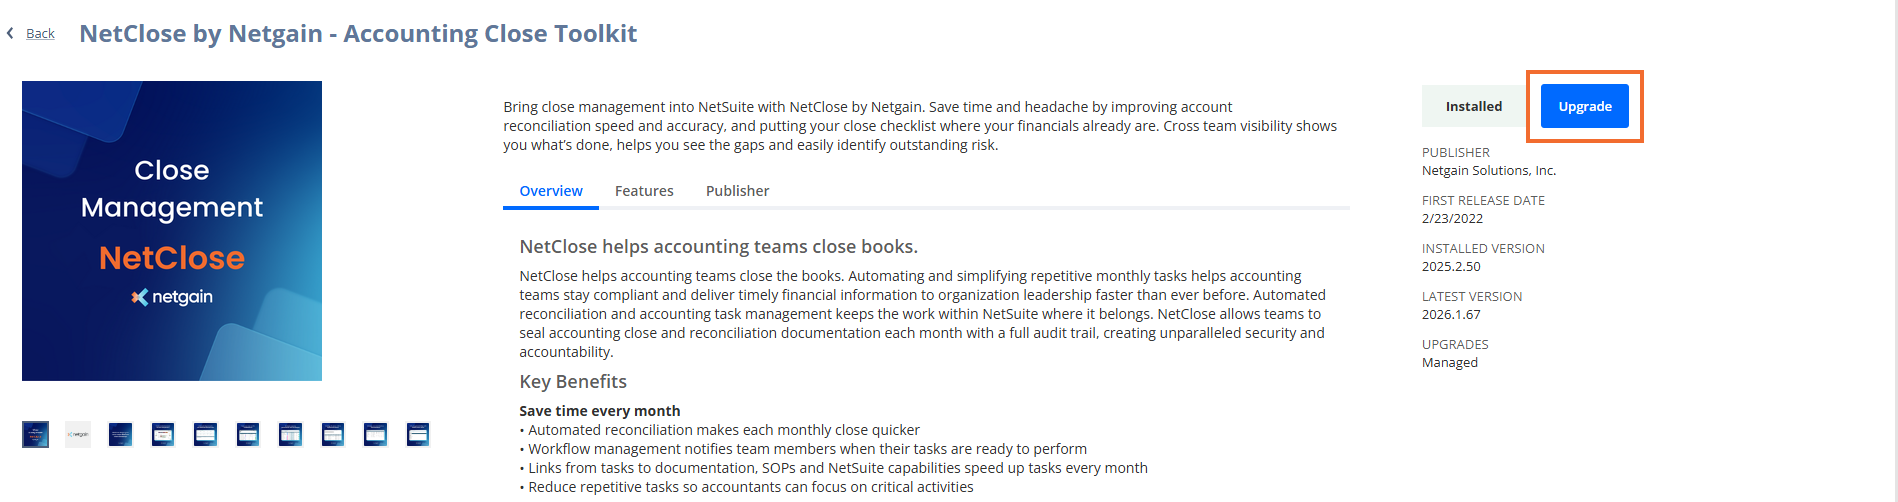Screen dimensions: 1898x502
Task: Follow the Back link
Action: pos(40,33)
